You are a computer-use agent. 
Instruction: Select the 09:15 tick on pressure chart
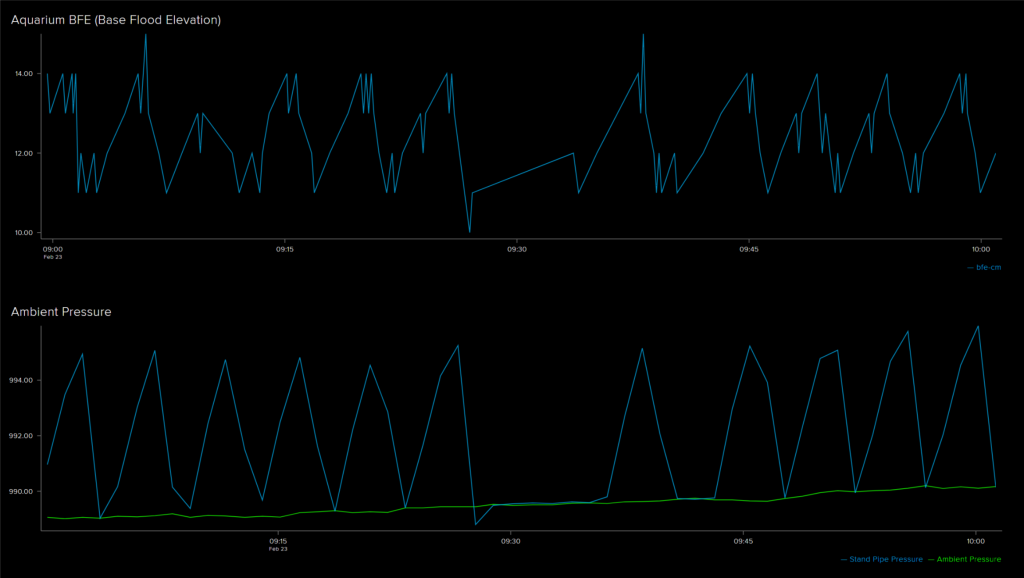[x=278, y=541]
